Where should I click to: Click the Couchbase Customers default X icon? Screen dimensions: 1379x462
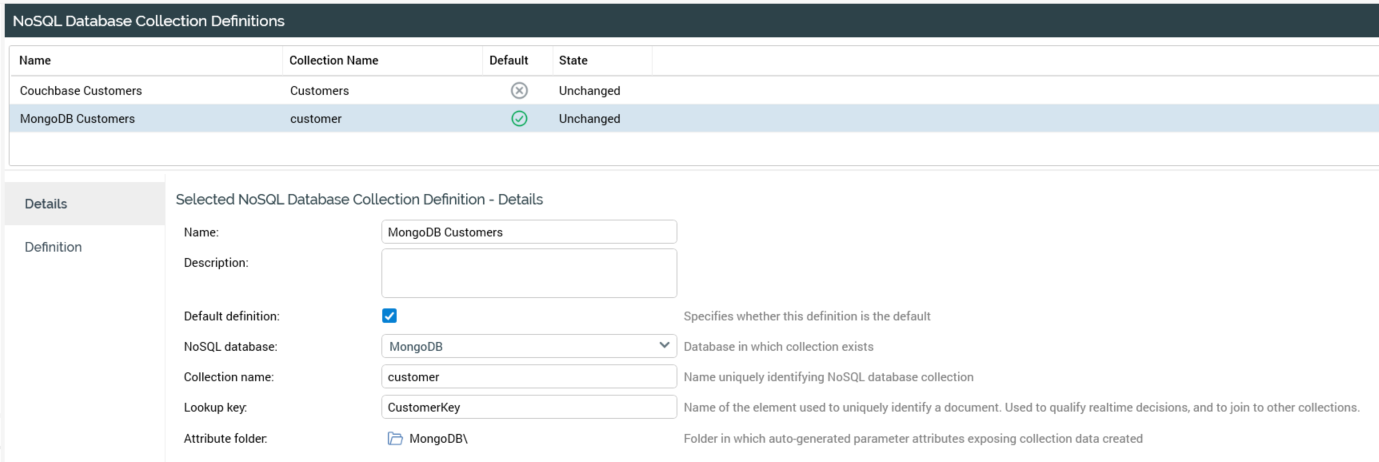coord(519,91)
